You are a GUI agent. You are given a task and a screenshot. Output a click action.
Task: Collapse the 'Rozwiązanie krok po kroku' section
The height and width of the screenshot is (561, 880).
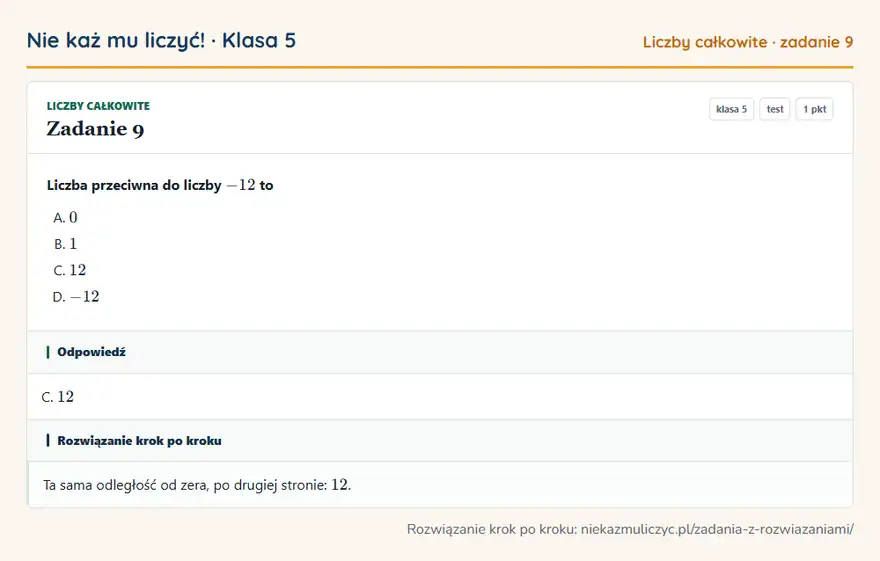(x=440, y=441)
